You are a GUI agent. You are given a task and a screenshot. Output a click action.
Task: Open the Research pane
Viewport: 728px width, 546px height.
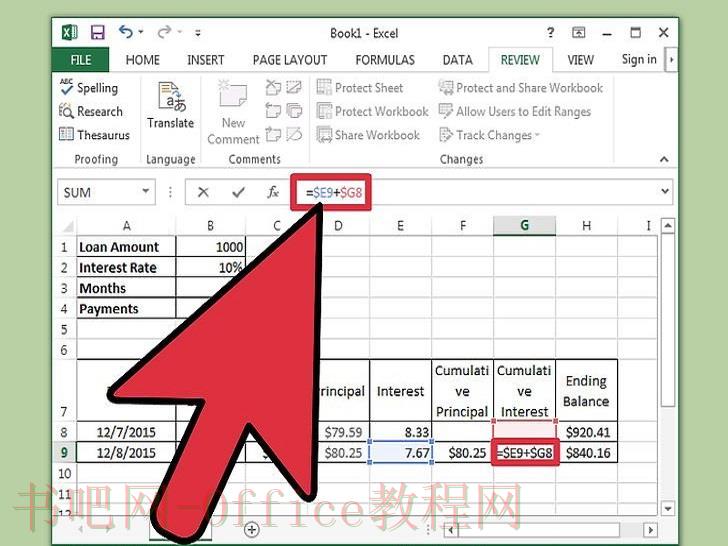pyautogui.click(x=91, y=111)
